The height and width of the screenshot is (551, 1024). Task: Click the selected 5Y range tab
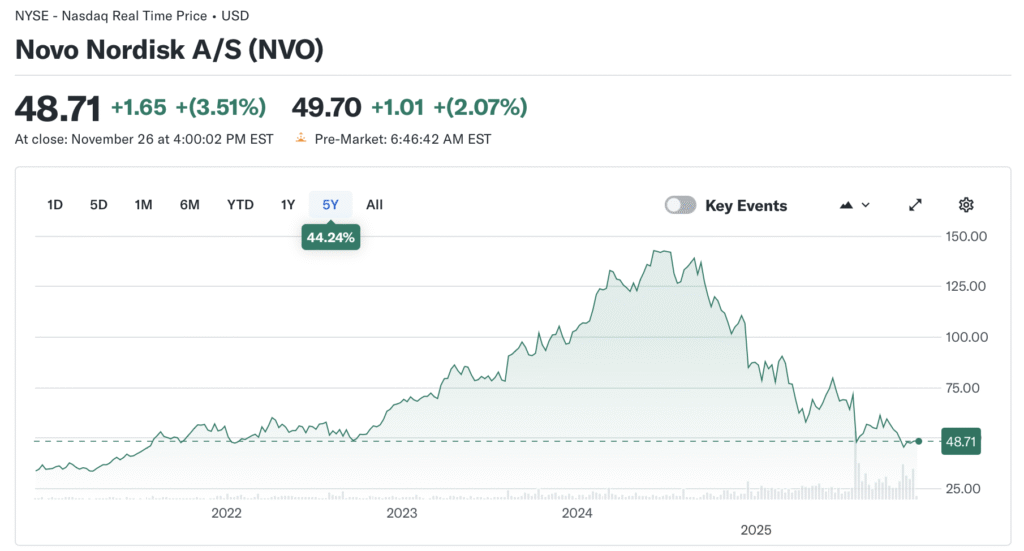330,205
